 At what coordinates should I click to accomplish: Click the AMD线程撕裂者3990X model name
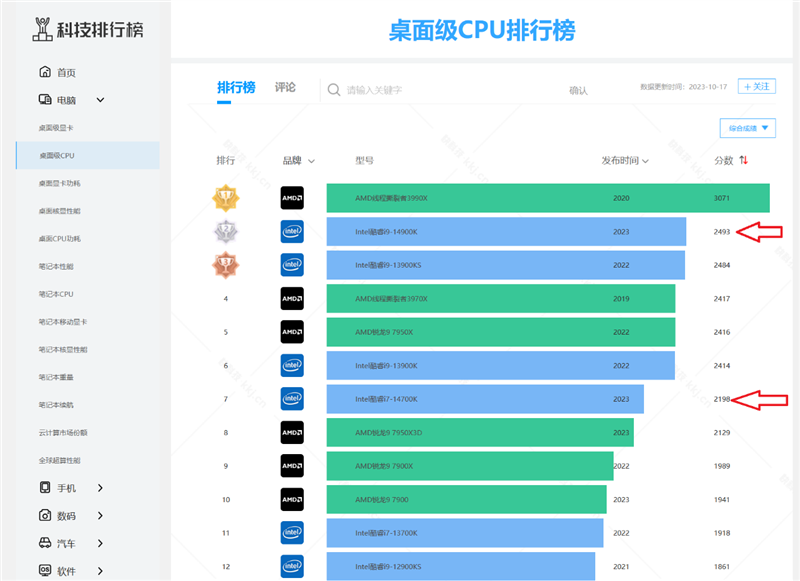pos(391,198)
